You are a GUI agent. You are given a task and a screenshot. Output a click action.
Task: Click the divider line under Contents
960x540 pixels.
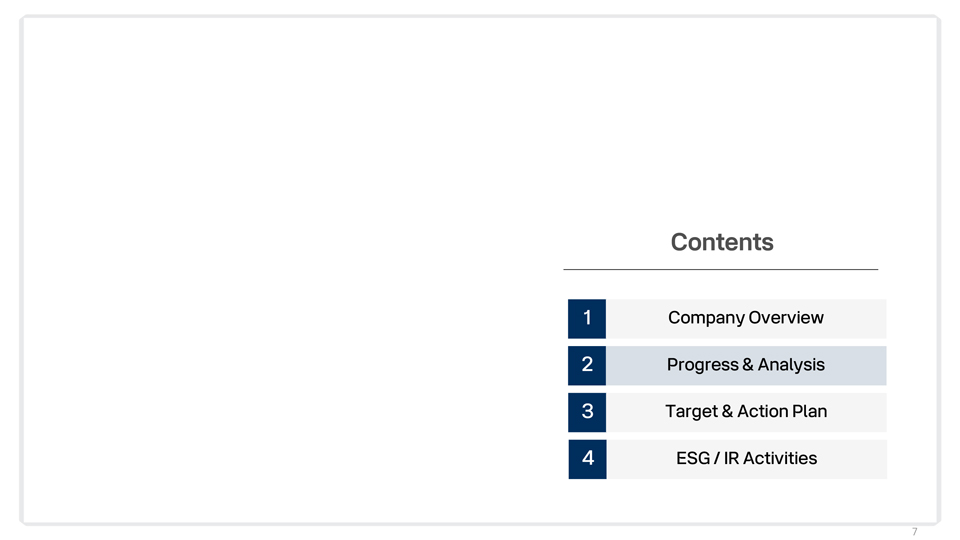click(720, 269)
